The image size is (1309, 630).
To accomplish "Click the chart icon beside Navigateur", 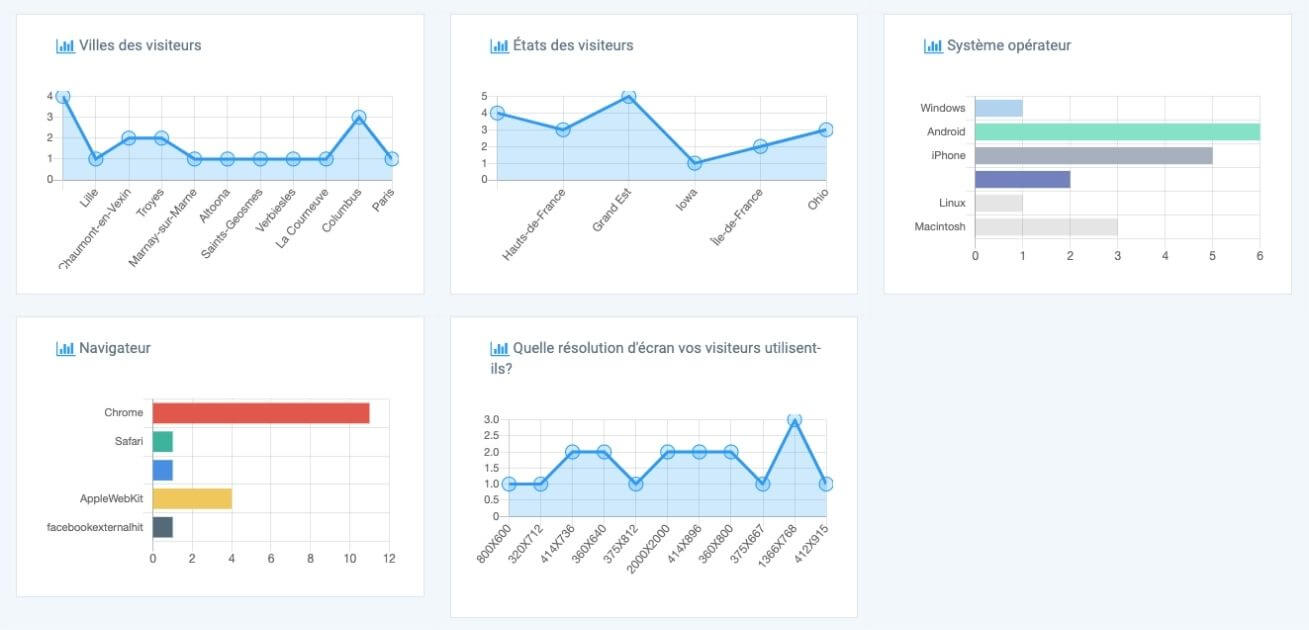I will [65, 348].
